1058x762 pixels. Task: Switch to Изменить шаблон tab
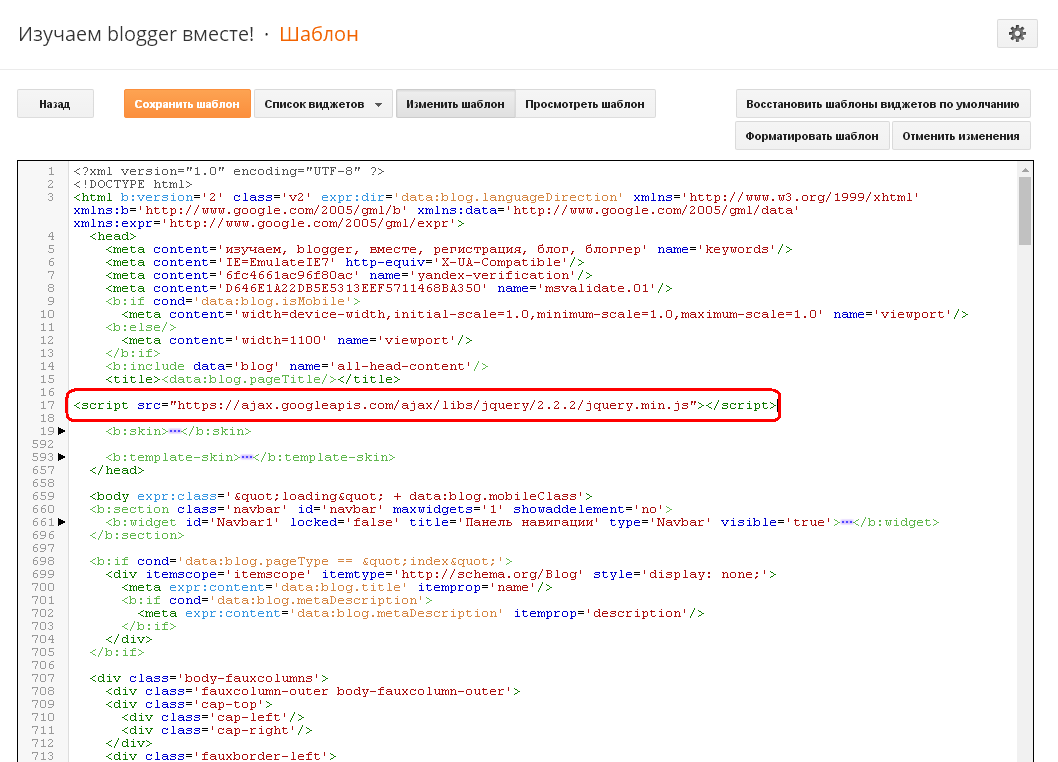455,104
